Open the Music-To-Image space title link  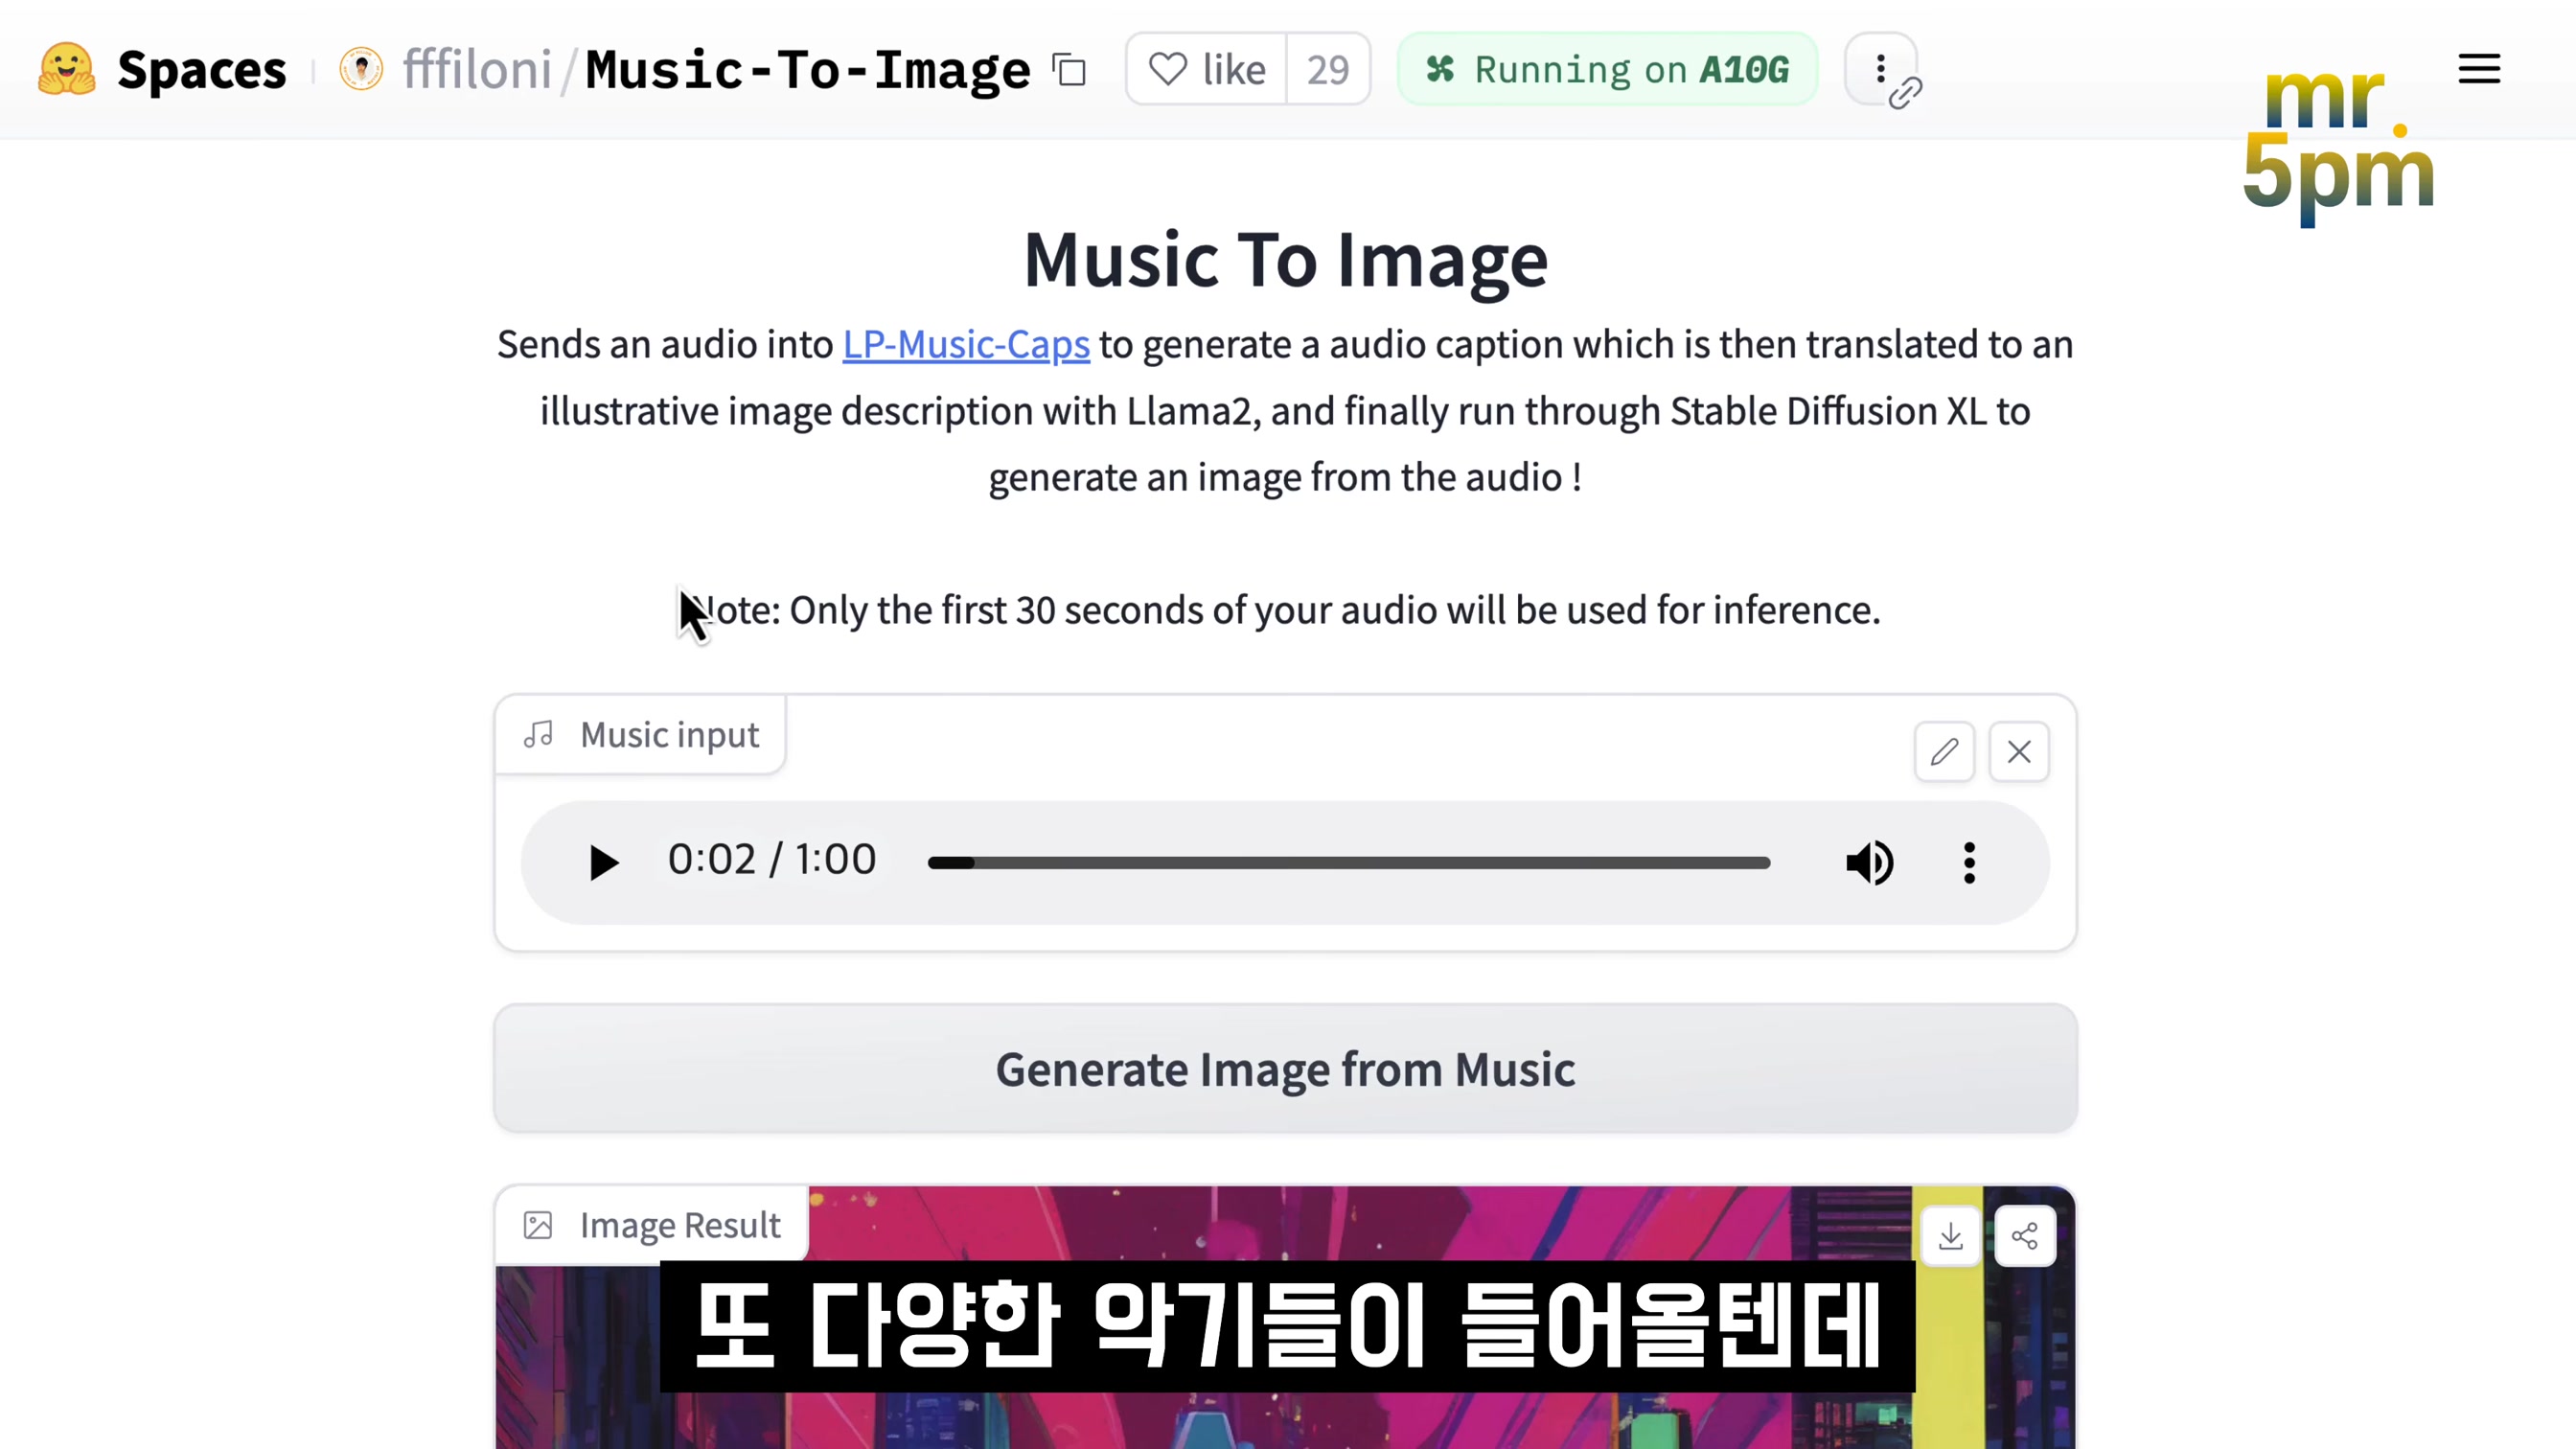coord(807,70)
